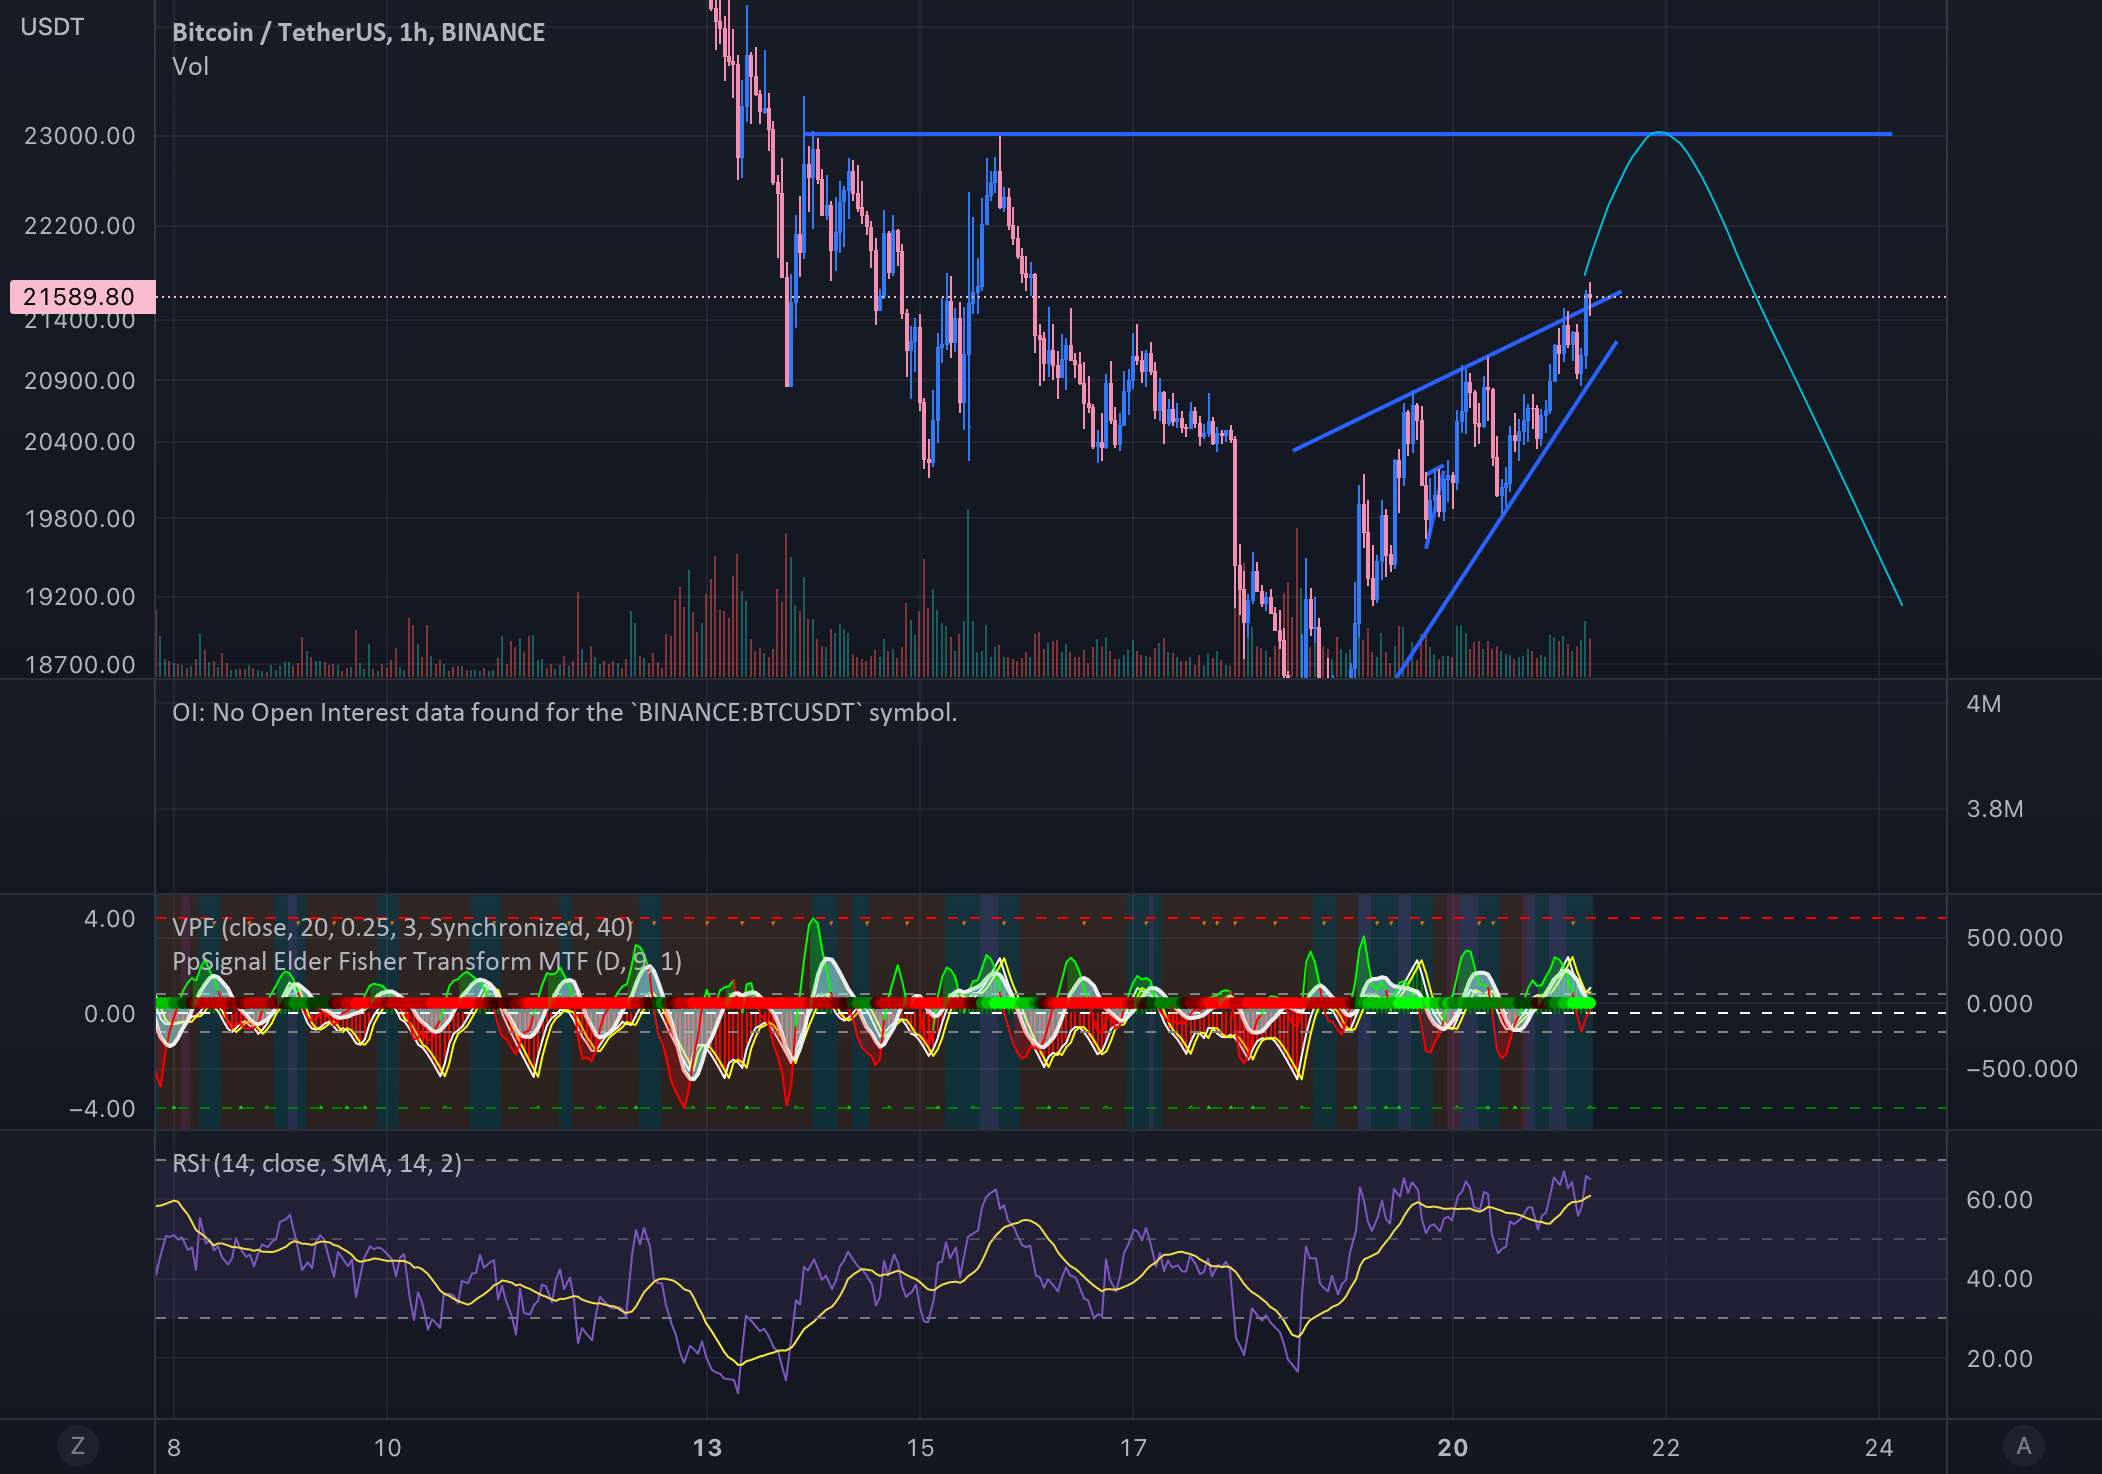Image resolution: width=2102 pixels, height=1474 pixels.
Task: Click date 24 on time axis
Action: 1879,1447
